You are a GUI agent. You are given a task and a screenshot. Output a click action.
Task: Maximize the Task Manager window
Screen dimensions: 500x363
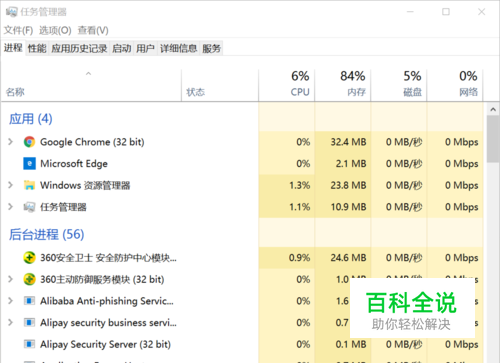tap(446, 12)
